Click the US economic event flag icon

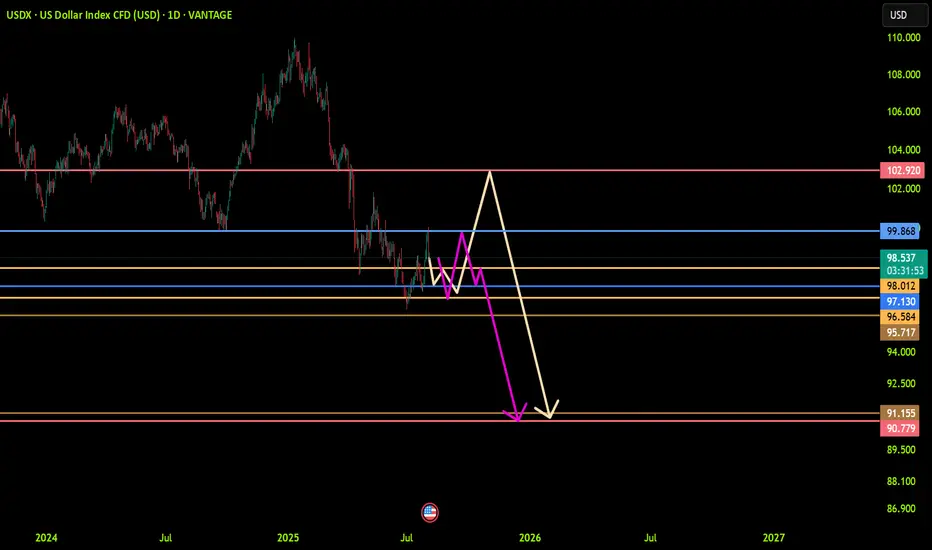pos(430,512)
